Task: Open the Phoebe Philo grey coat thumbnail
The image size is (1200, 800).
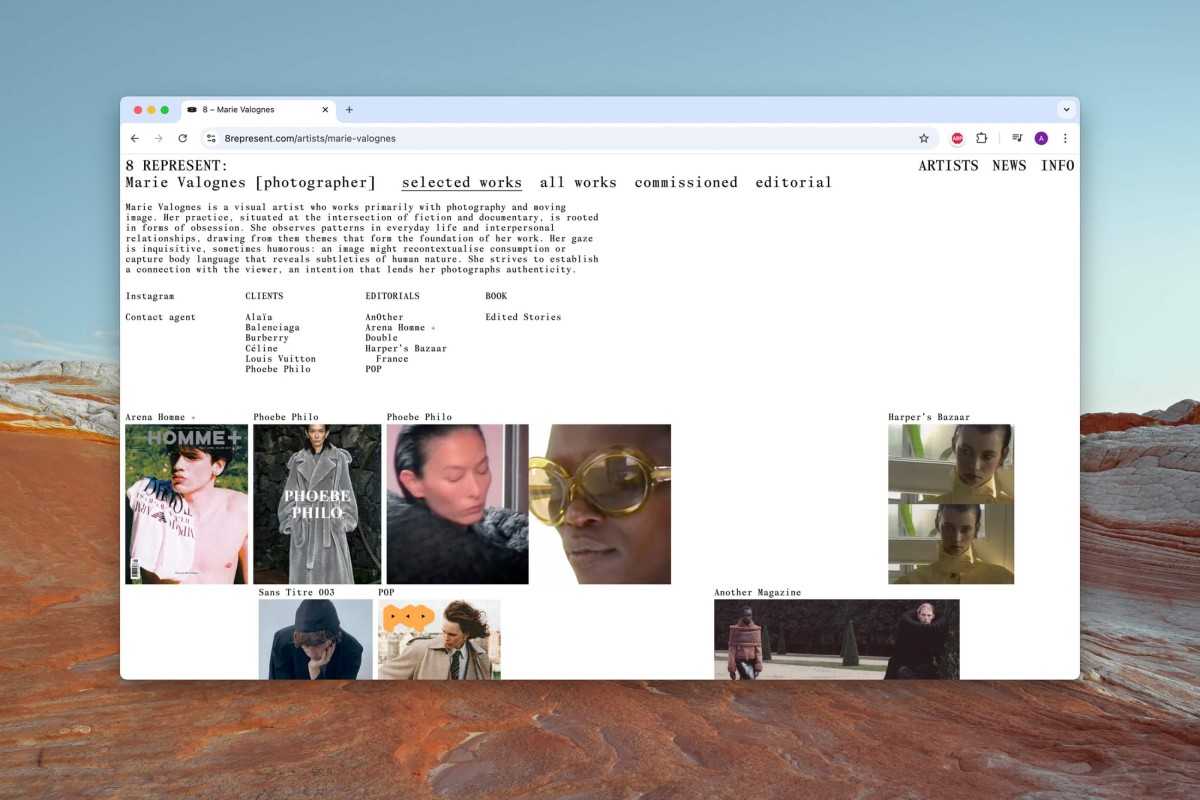Action: pyautogui.click(x=317, y=504)
